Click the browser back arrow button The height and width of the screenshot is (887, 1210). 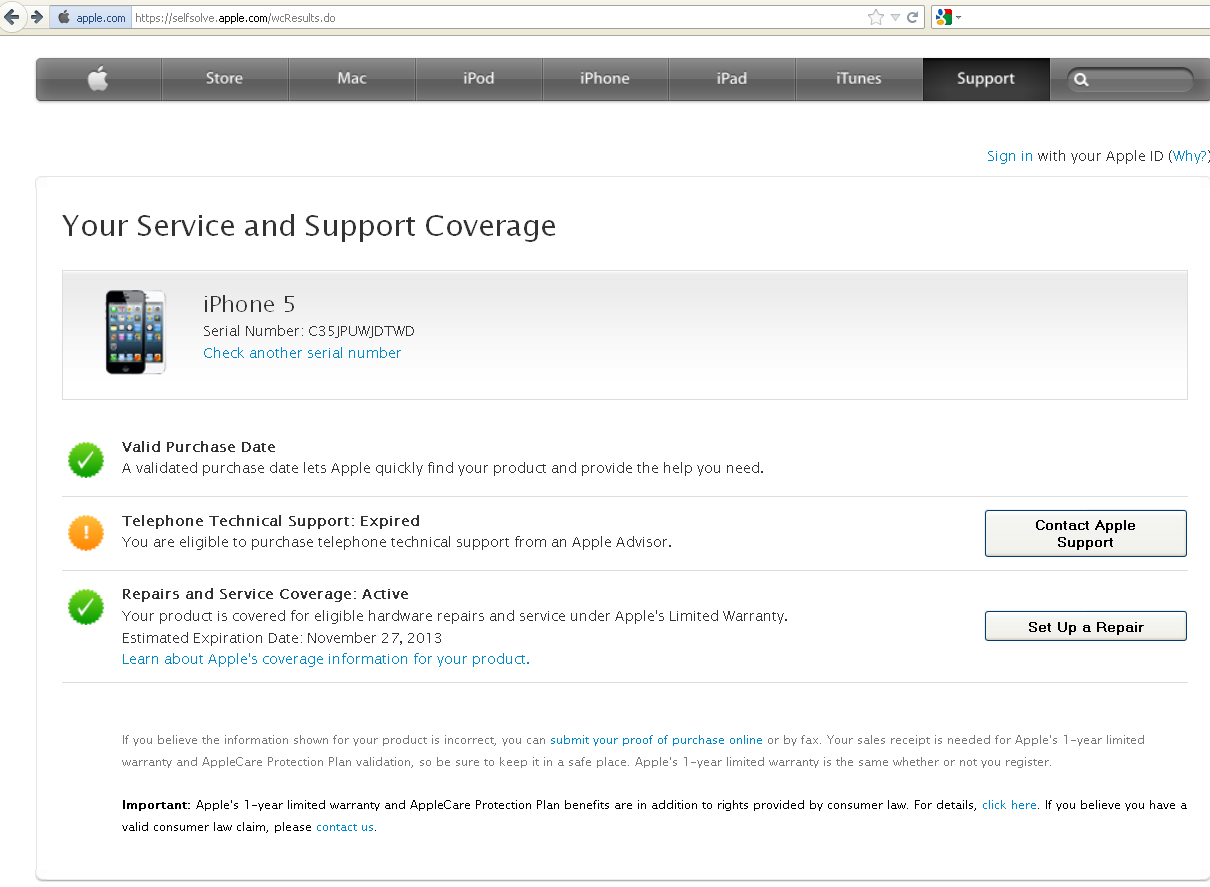(12, 17)
